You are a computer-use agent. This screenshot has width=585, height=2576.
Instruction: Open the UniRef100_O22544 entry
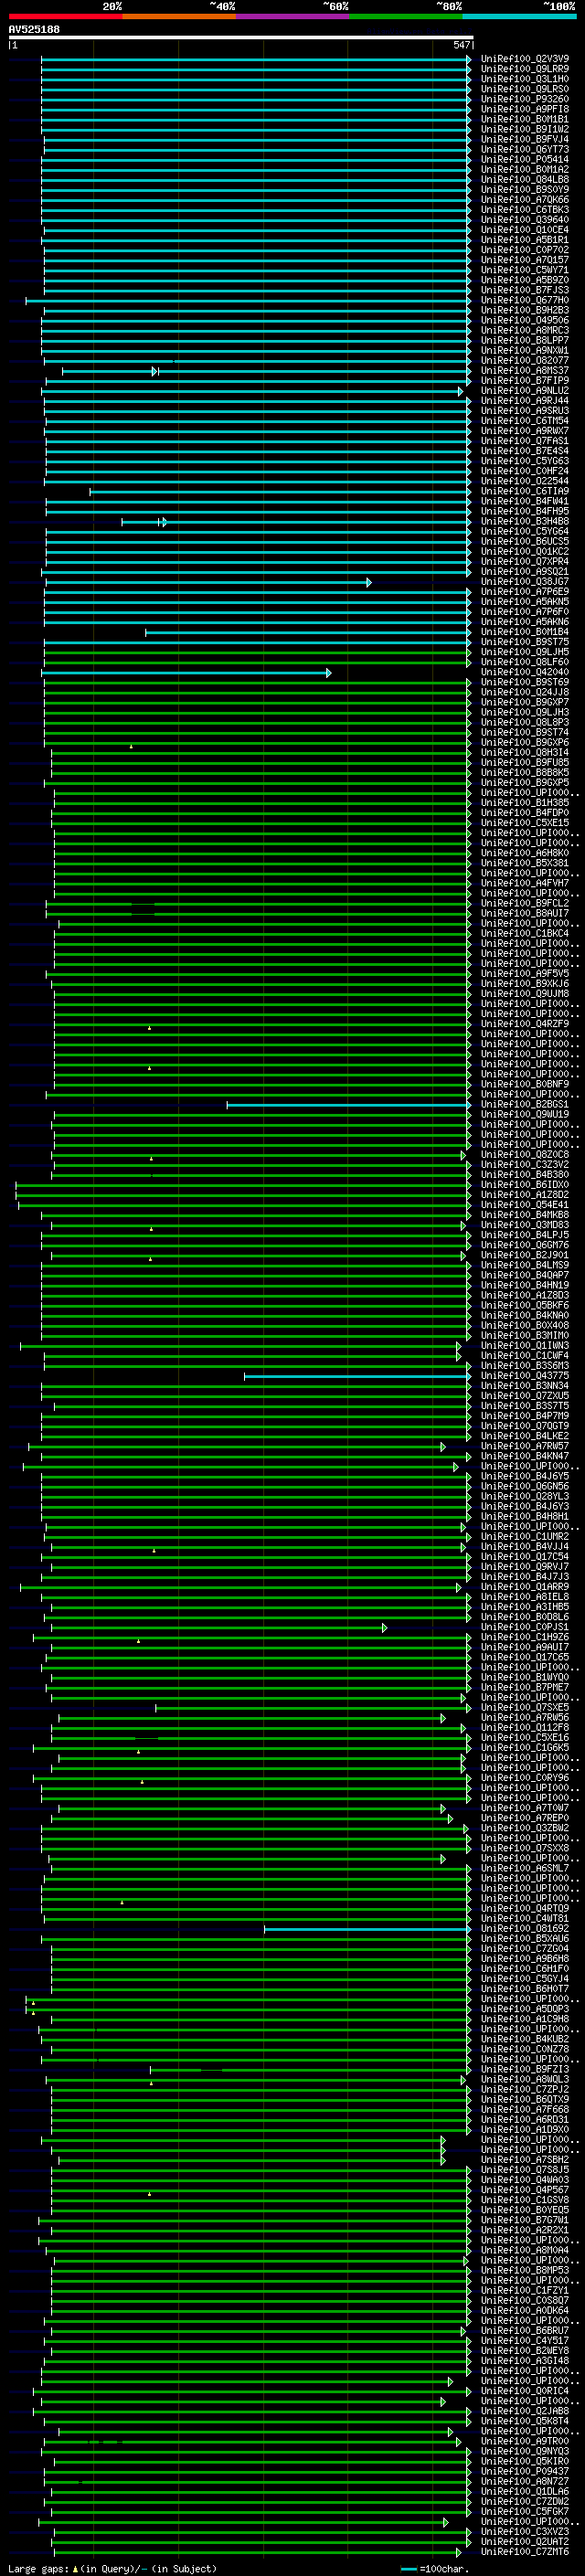525,481
